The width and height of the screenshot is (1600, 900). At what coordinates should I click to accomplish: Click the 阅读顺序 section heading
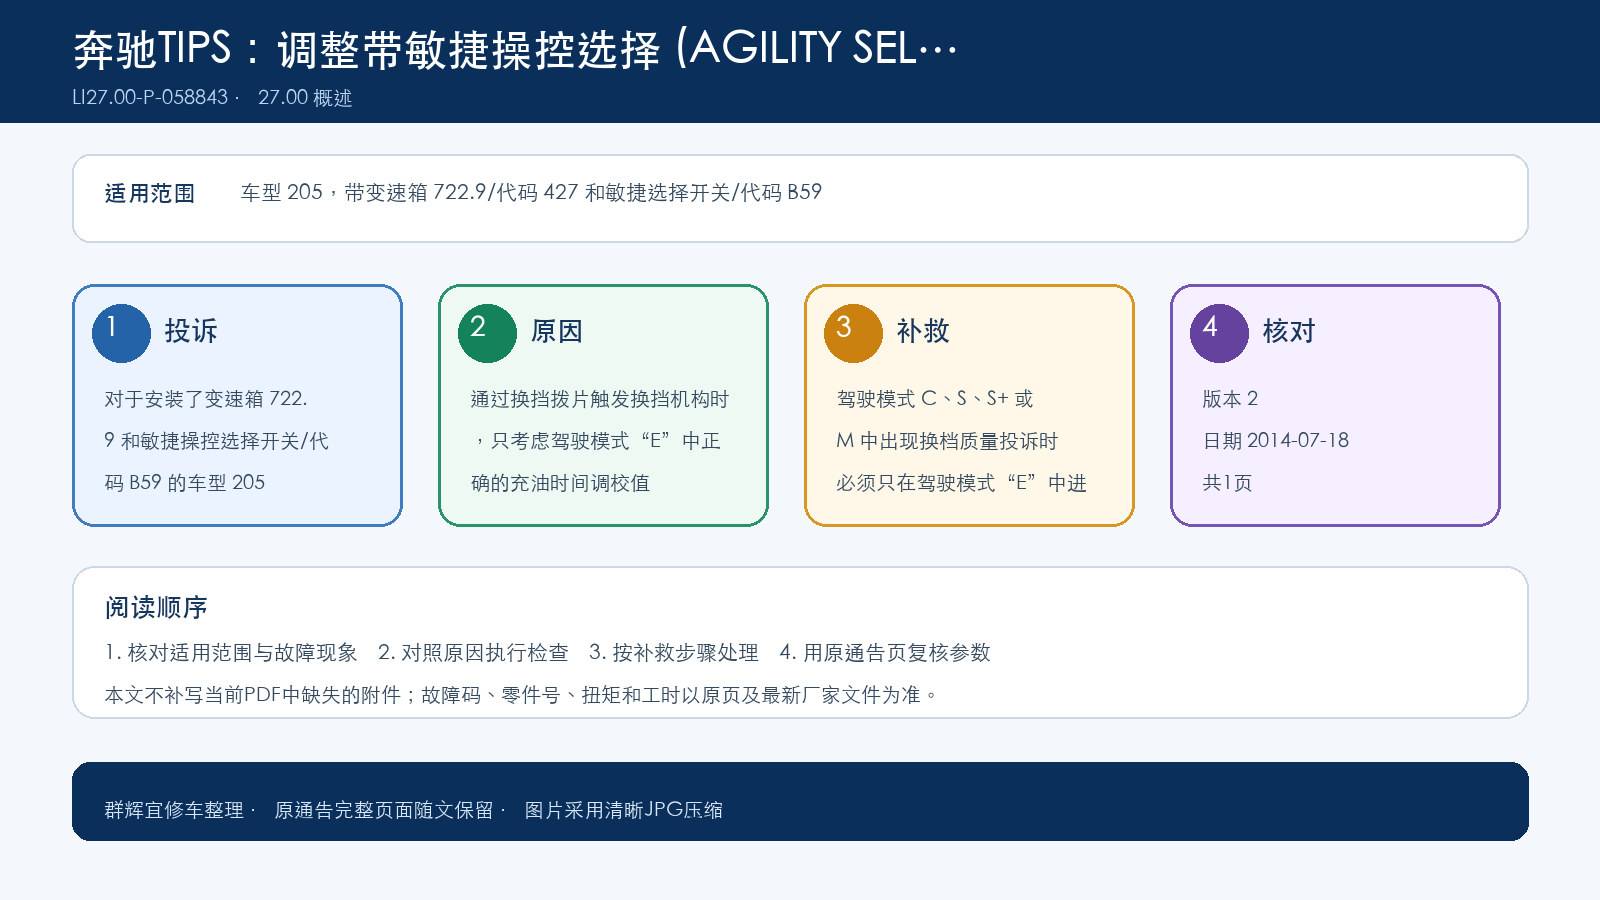pos(156,607)
